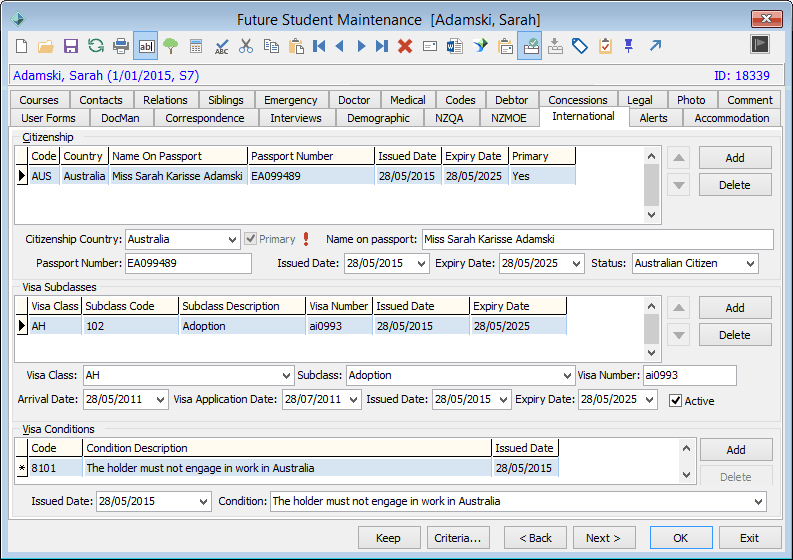
Task: Open the clipboard checklist icon
Action: coord(605,46)
